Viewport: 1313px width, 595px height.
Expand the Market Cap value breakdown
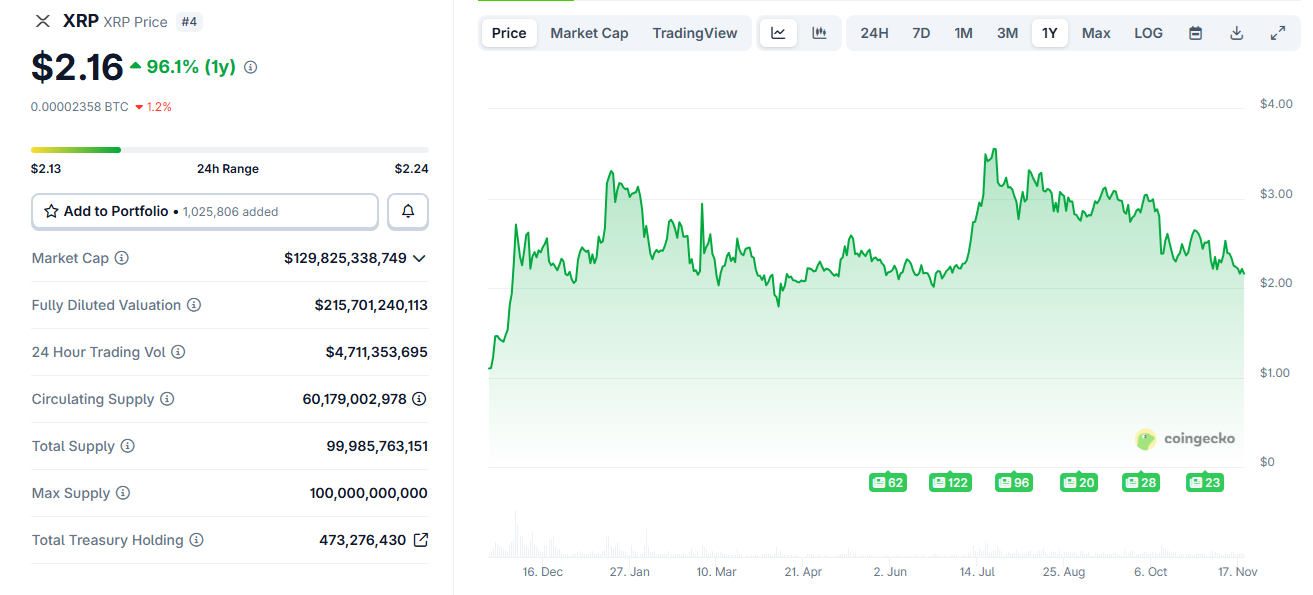419,258
